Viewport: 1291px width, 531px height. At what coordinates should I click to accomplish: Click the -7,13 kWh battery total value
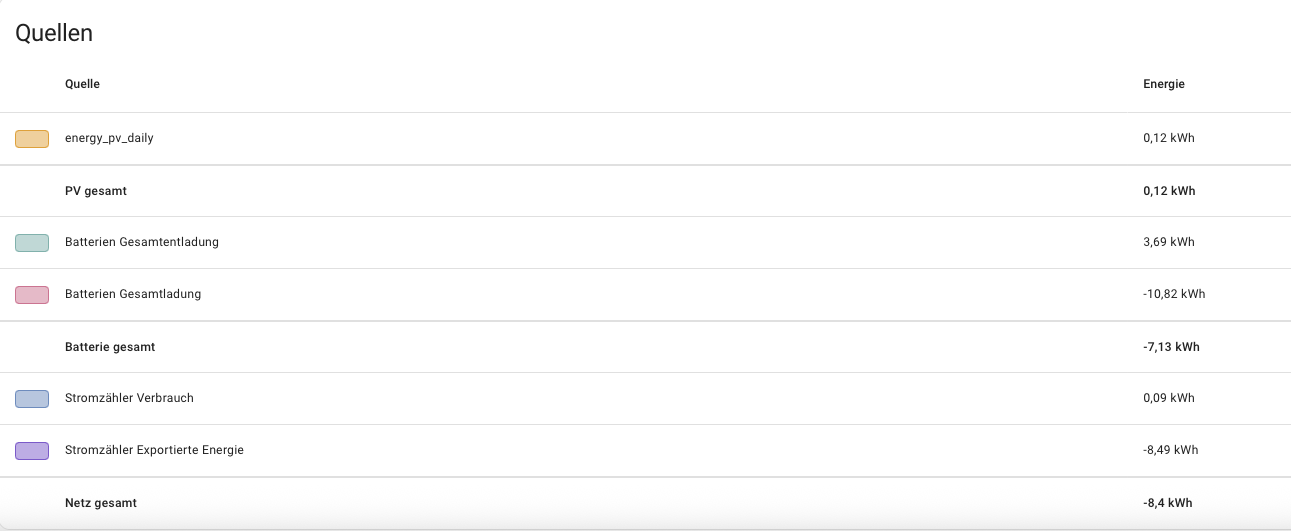point(1172,347)
